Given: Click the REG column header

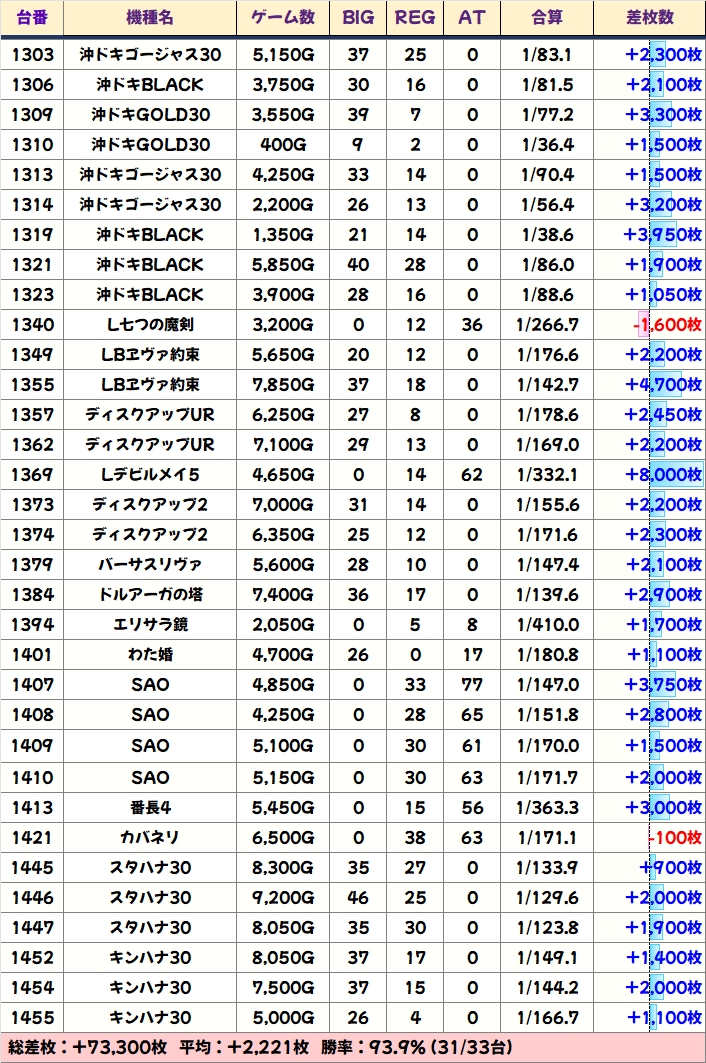Looking at the screenshot, I should point(415,18).
